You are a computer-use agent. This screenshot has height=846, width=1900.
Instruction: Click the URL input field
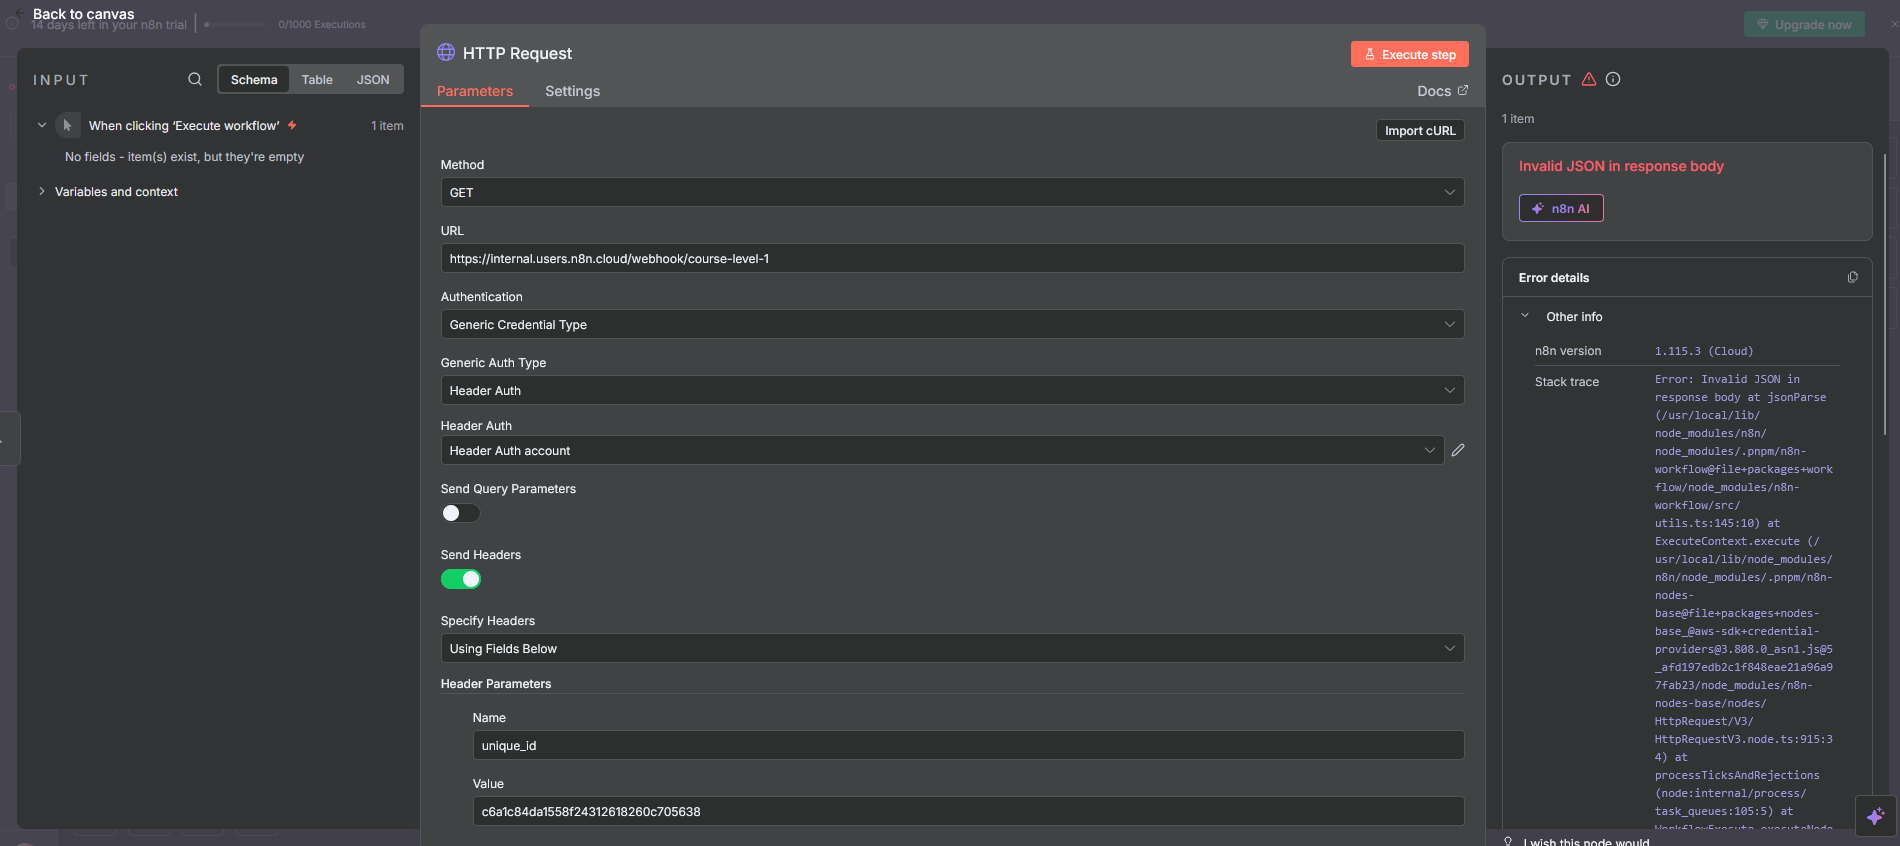point(952,258)
